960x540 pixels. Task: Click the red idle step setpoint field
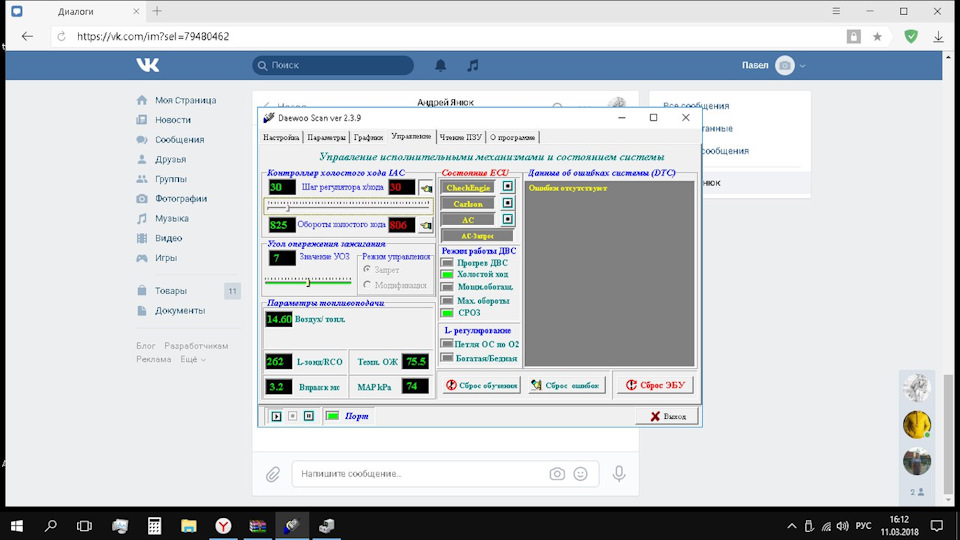[402, 187]
